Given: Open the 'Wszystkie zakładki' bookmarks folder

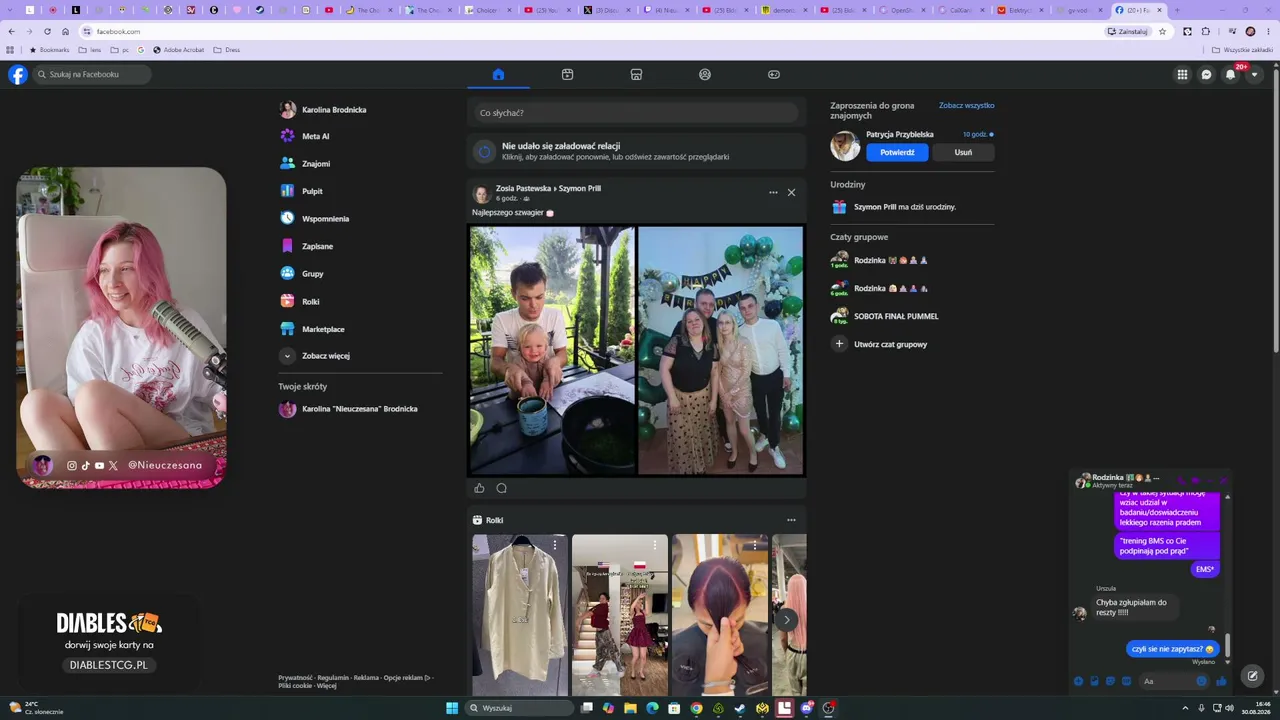Looking at the screenshot, I should (1242, 50).
